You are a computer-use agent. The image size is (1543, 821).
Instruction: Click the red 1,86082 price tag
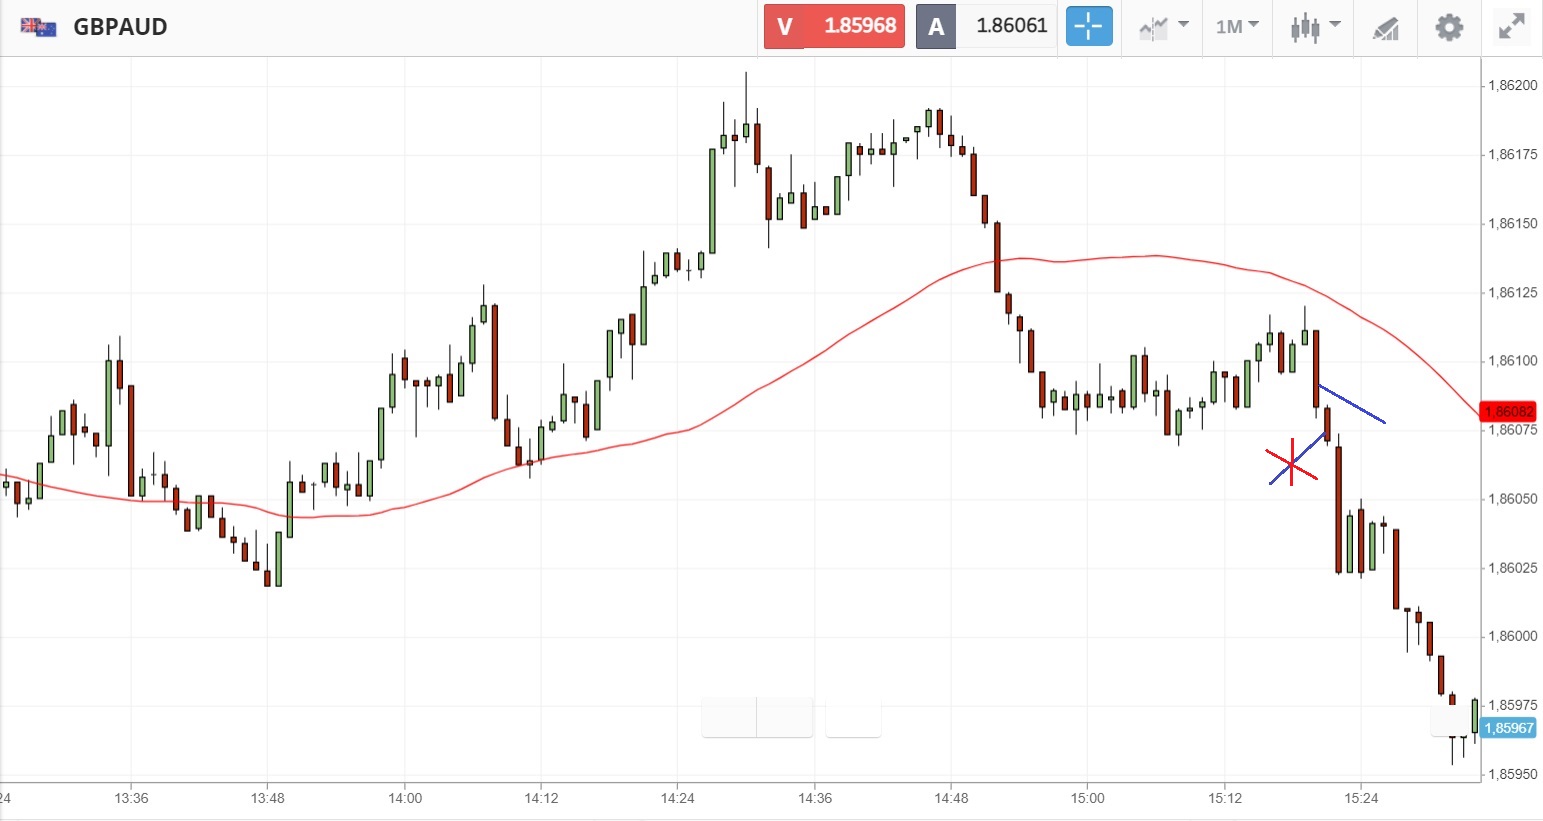click(x=1508, y=412)
